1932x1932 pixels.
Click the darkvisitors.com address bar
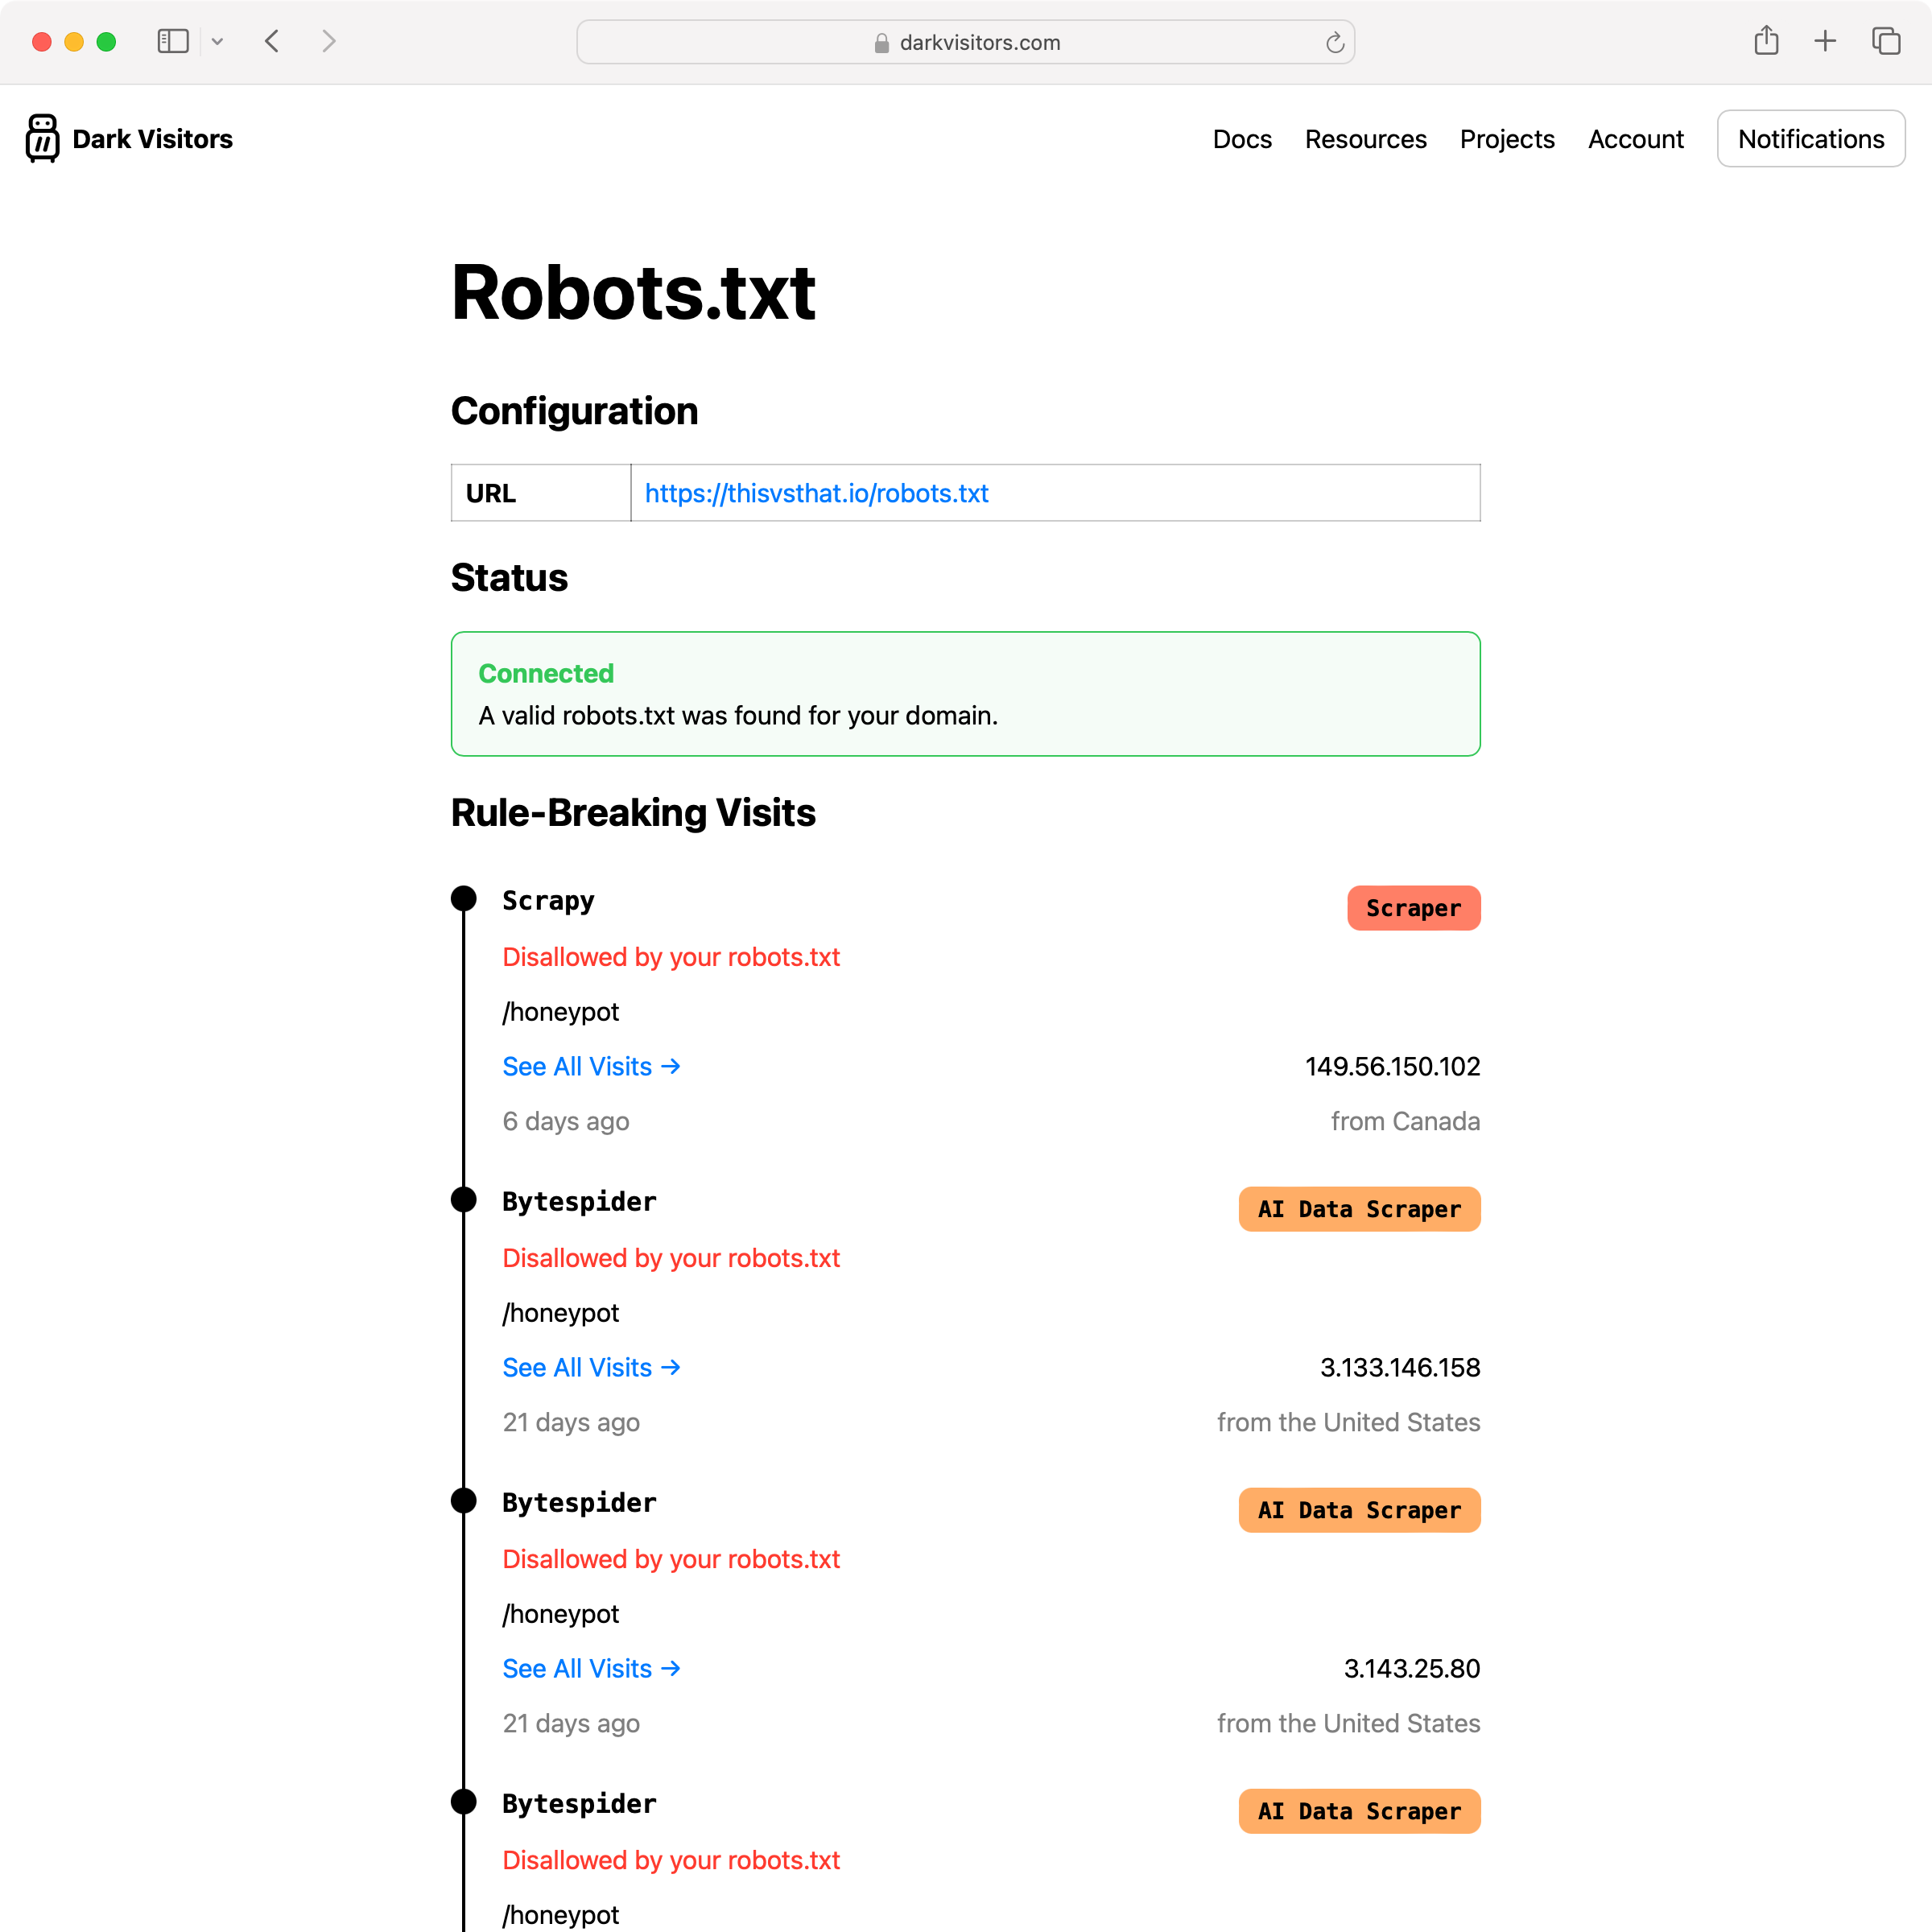coord(965,42)
